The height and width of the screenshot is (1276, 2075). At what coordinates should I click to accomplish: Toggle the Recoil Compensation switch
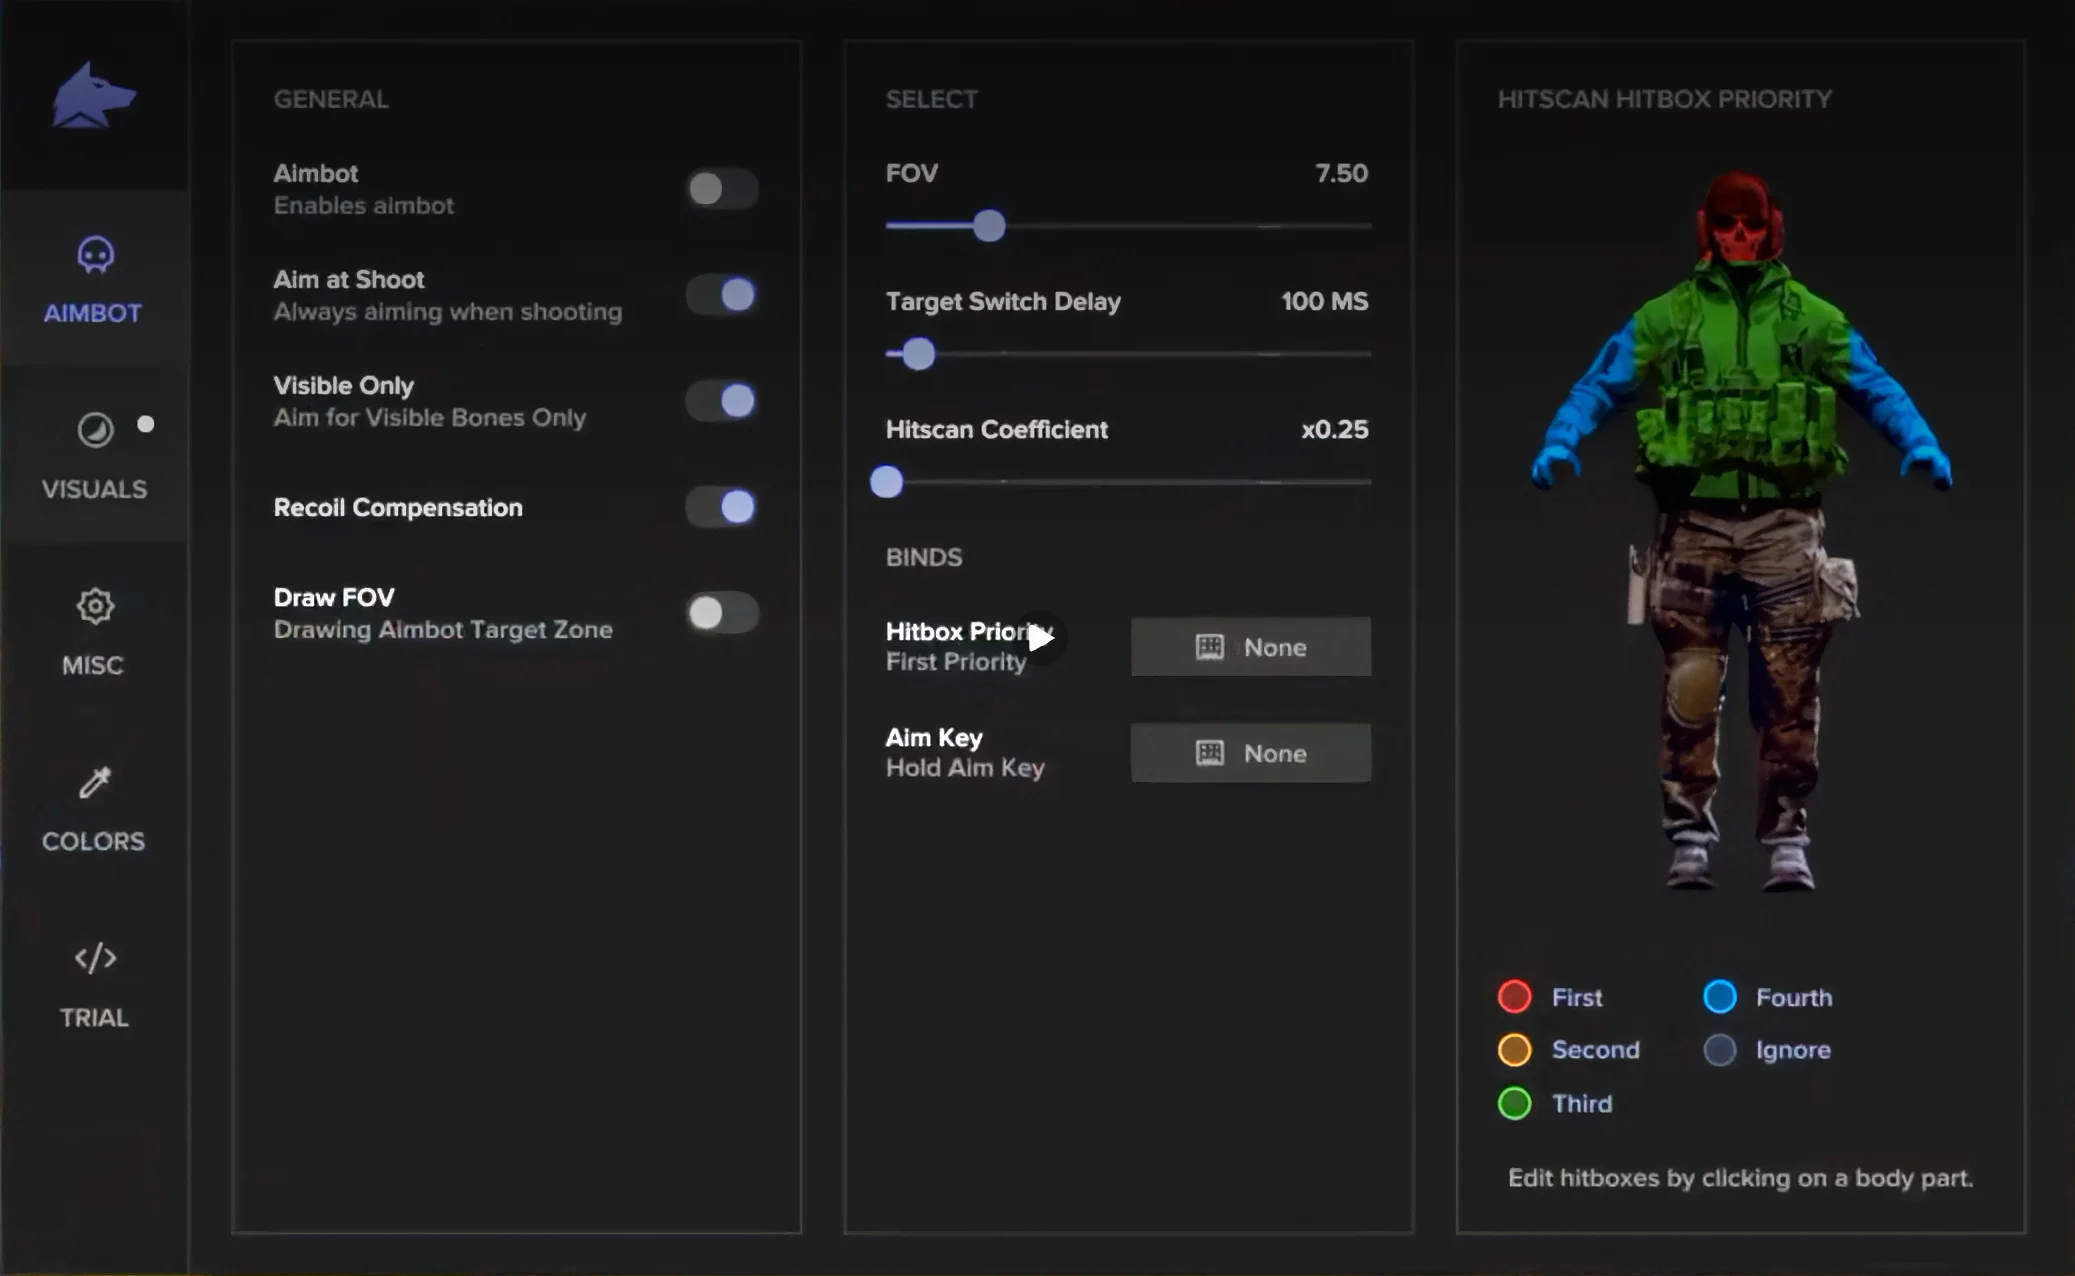click(x=722, y=507)
